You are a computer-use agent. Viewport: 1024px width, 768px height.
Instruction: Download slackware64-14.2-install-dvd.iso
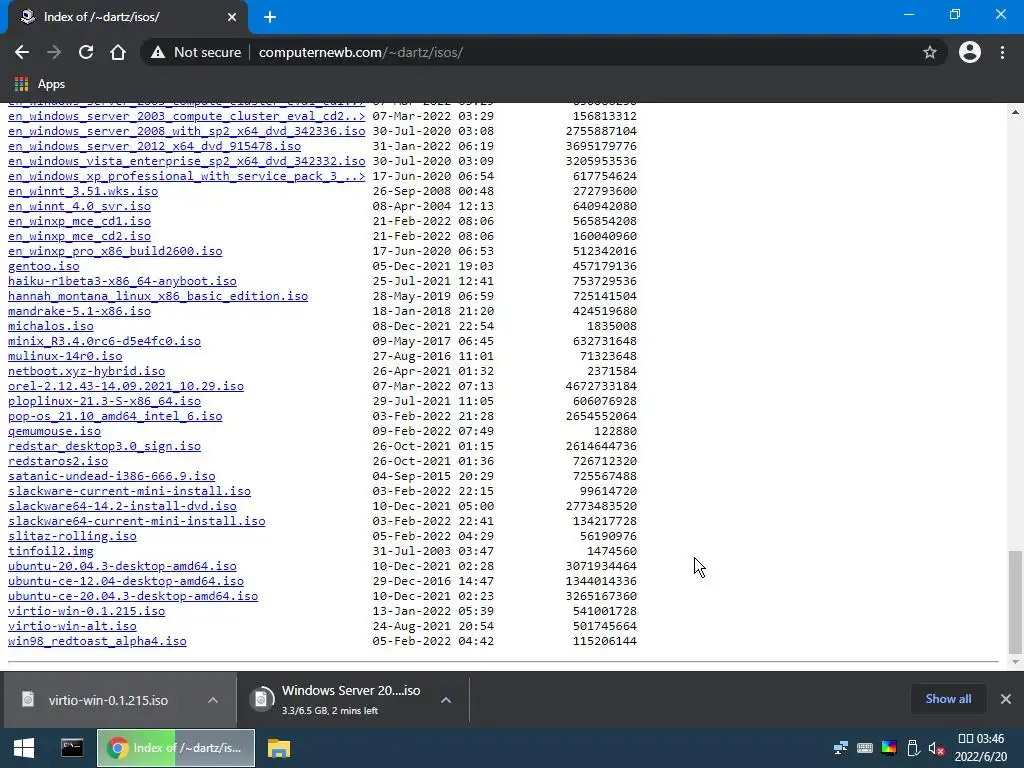tap(122, 505)
